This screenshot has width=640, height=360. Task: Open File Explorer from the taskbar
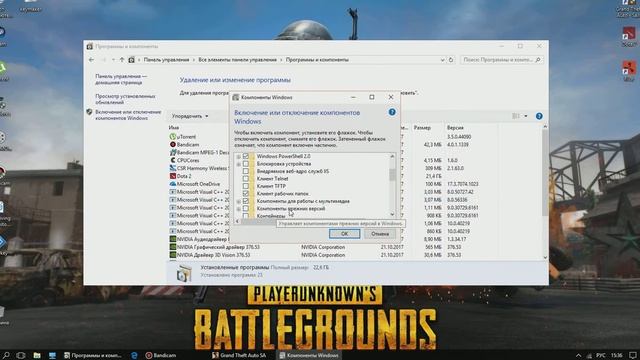tap(37, 356)
